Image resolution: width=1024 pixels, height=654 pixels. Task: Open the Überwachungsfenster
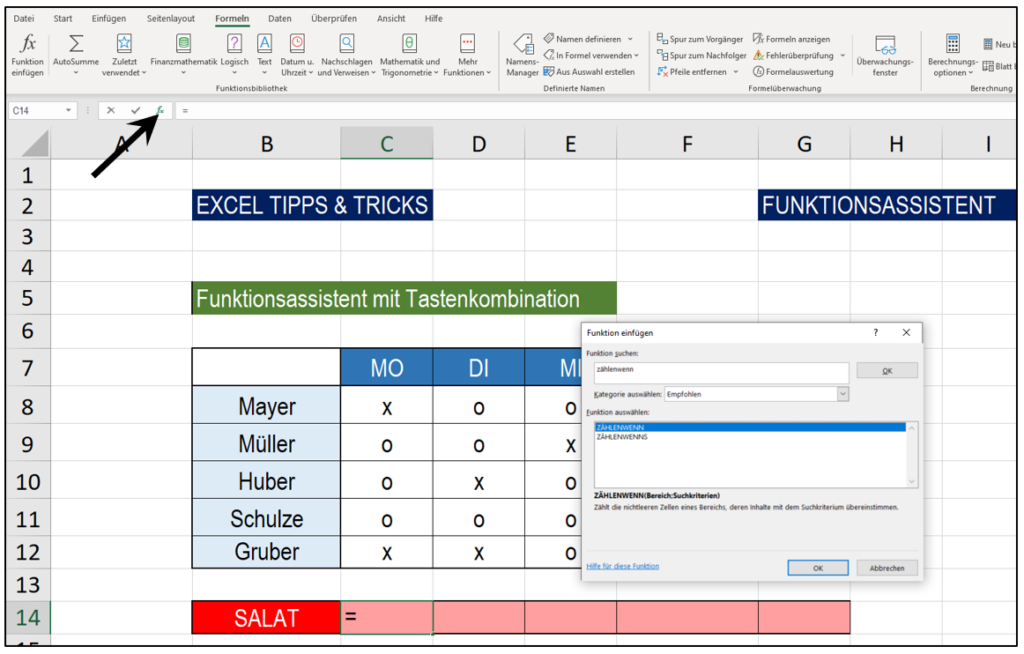[x=885, y=55]
